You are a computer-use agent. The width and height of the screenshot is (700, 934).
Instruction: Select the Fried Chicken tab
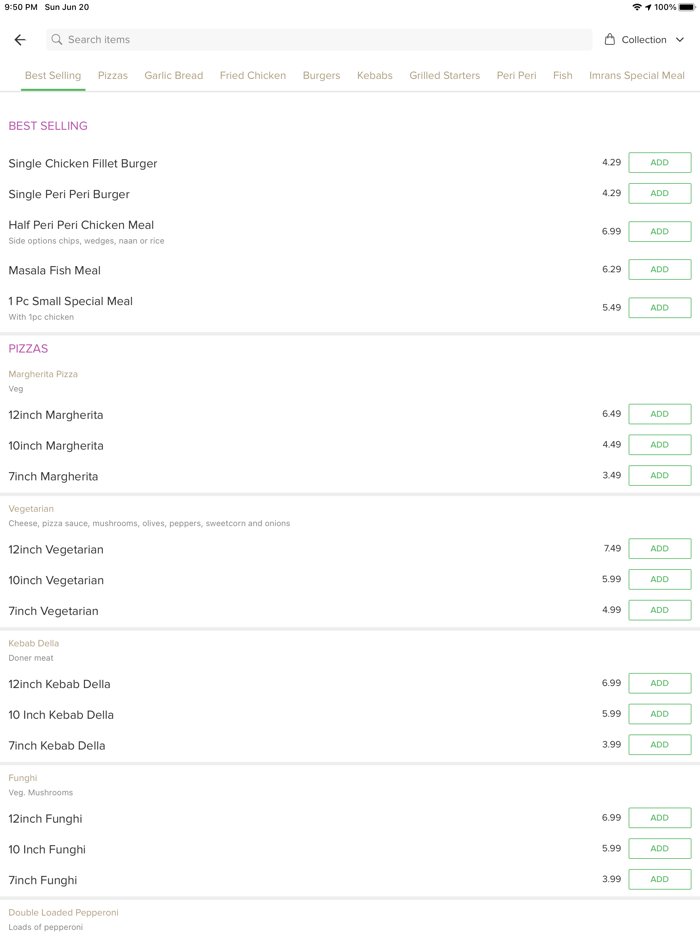tap(253, 75)
